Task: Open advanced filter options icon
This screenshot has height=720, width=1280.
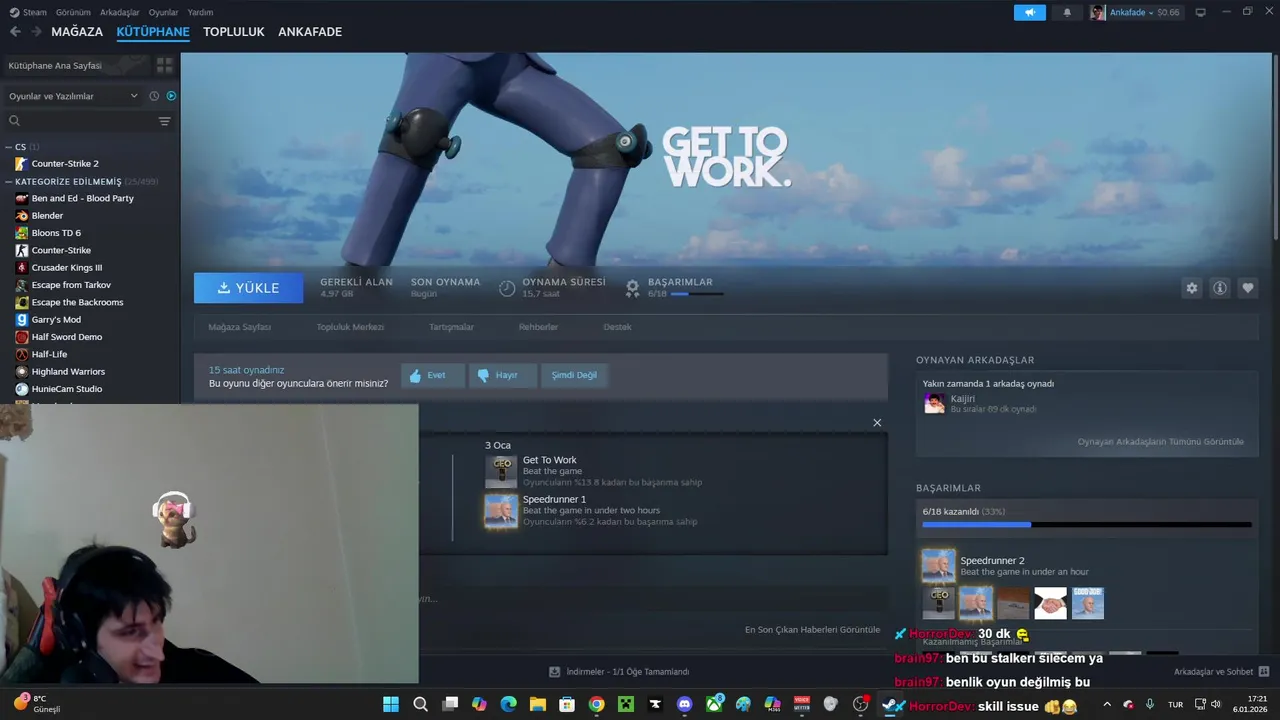Action: (x=165, y=121)
